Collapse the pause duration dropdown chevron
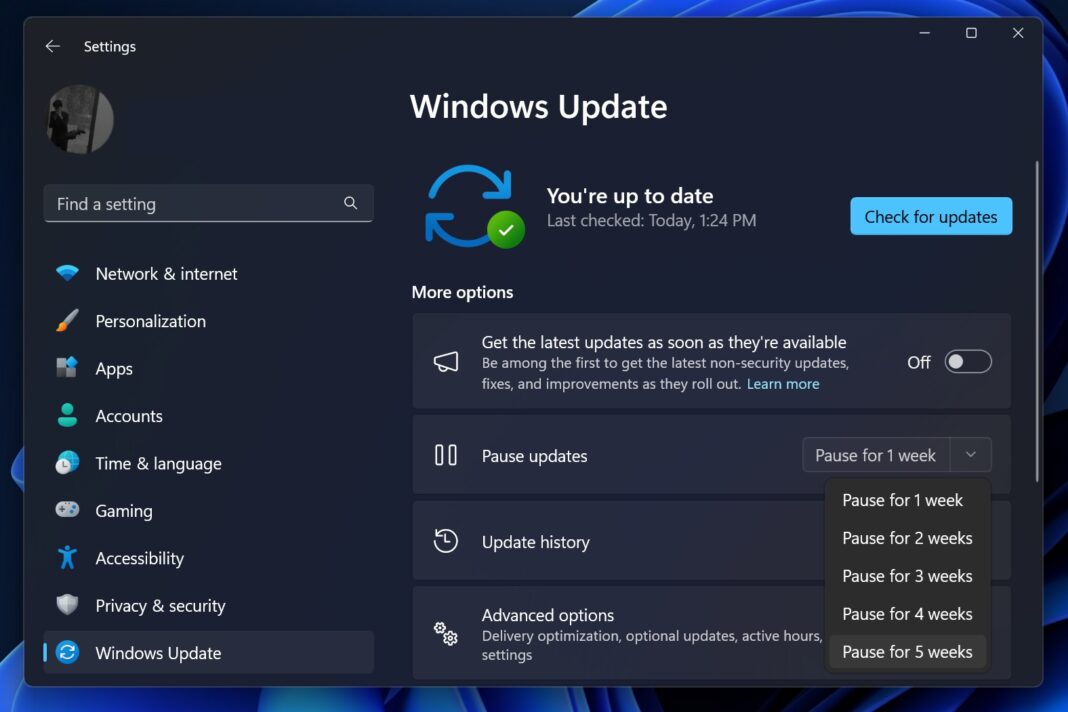 (x=971, y=455)
